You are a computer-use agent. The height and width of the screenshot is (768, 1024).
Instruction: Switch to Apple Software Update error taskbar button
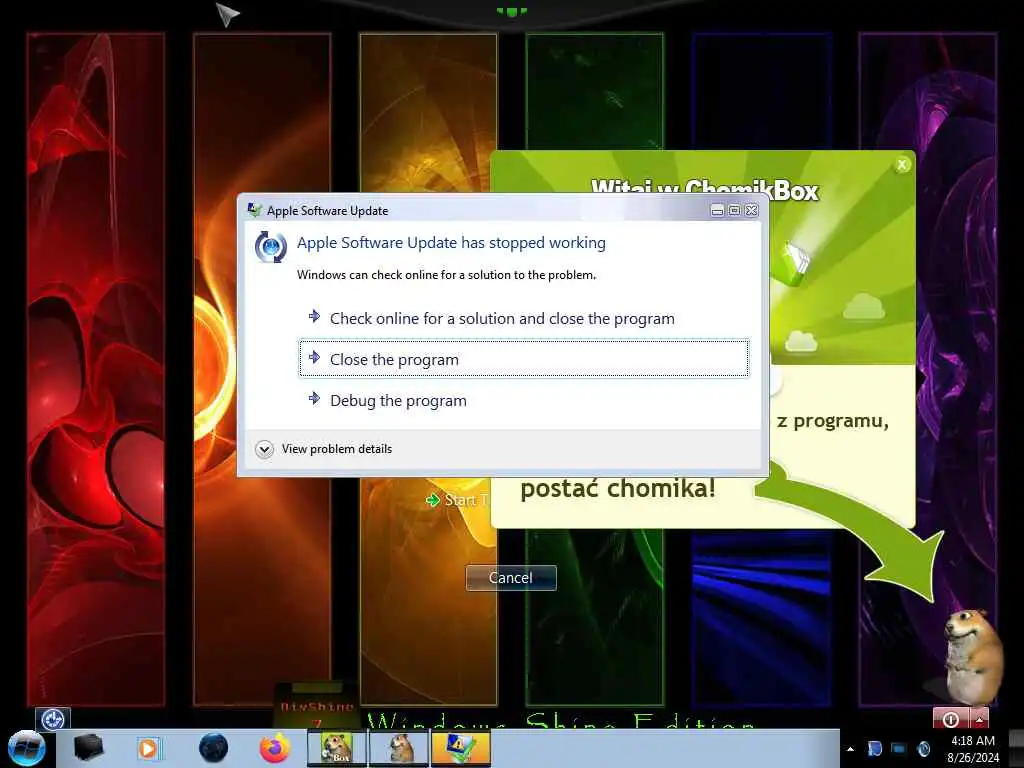(460, 748)
